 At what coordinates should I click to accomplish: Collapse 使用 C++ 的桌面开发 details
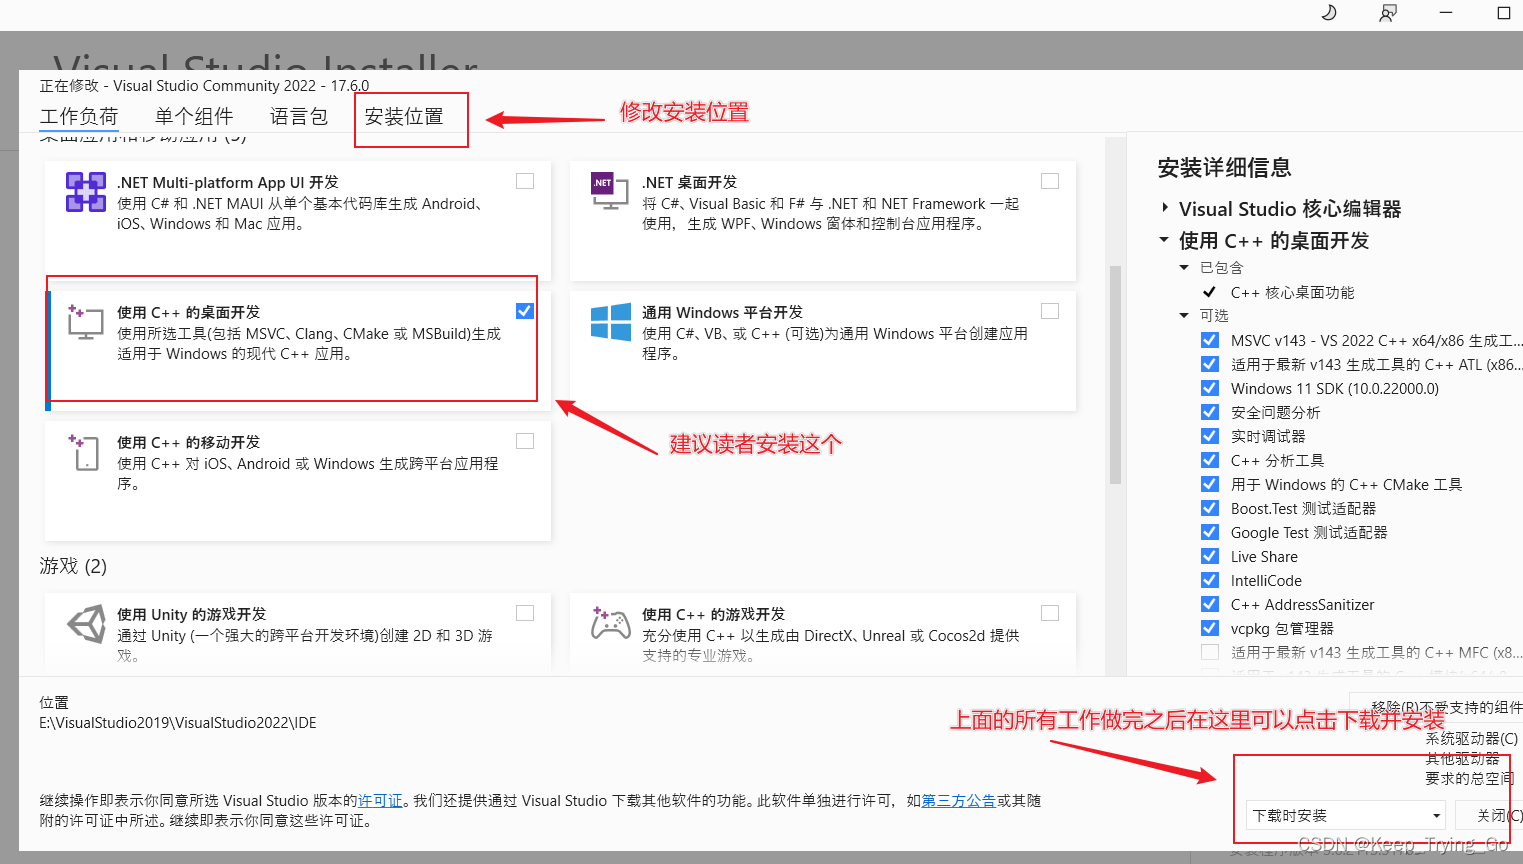tap(1164, 240)
